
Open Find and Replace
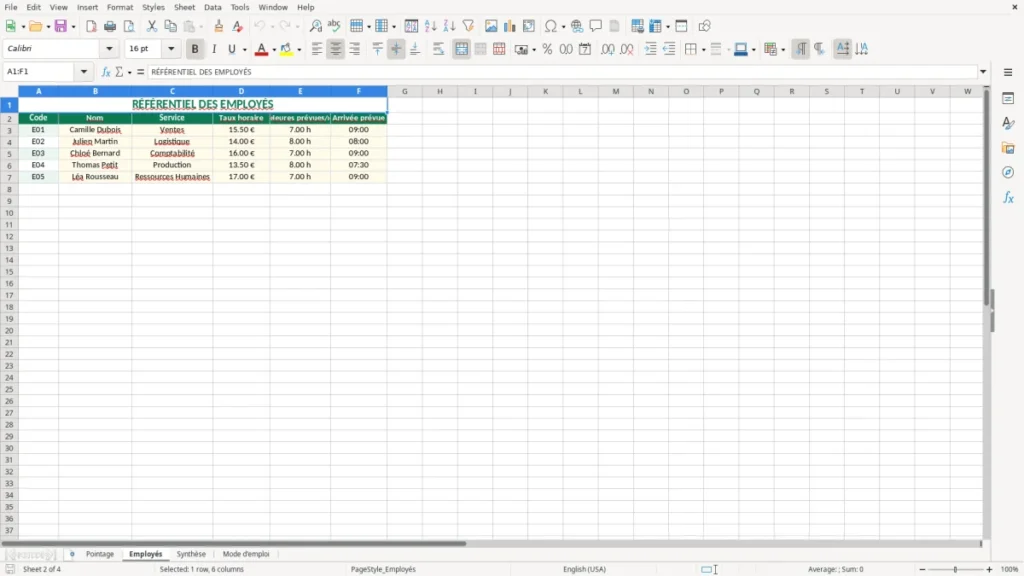315,26
